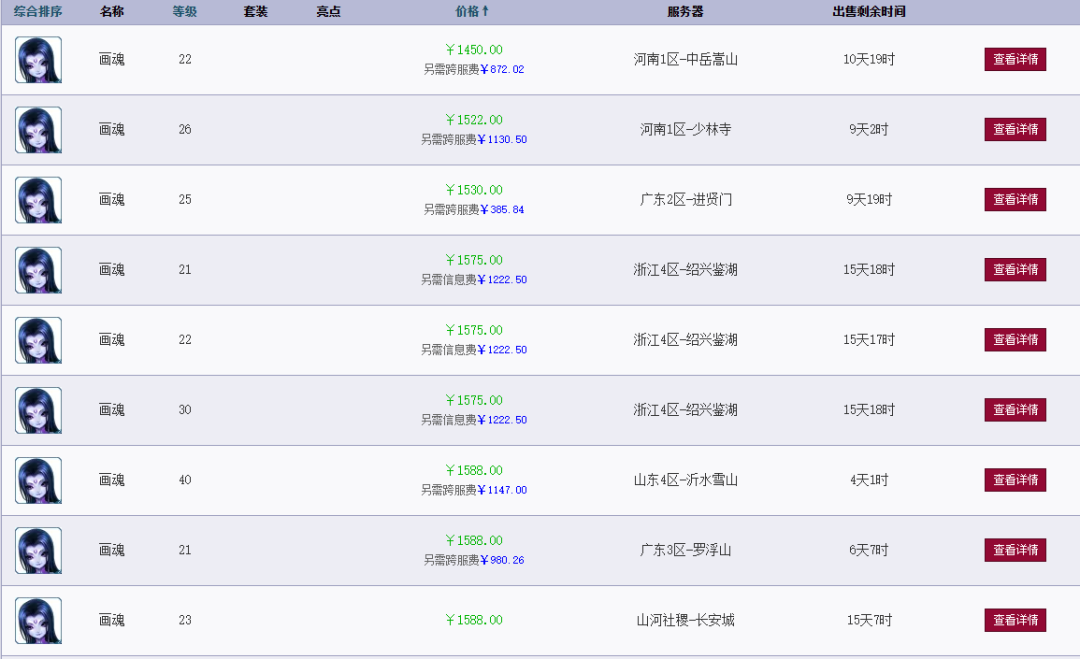View details of 沂水雪山 listing

1015,480
